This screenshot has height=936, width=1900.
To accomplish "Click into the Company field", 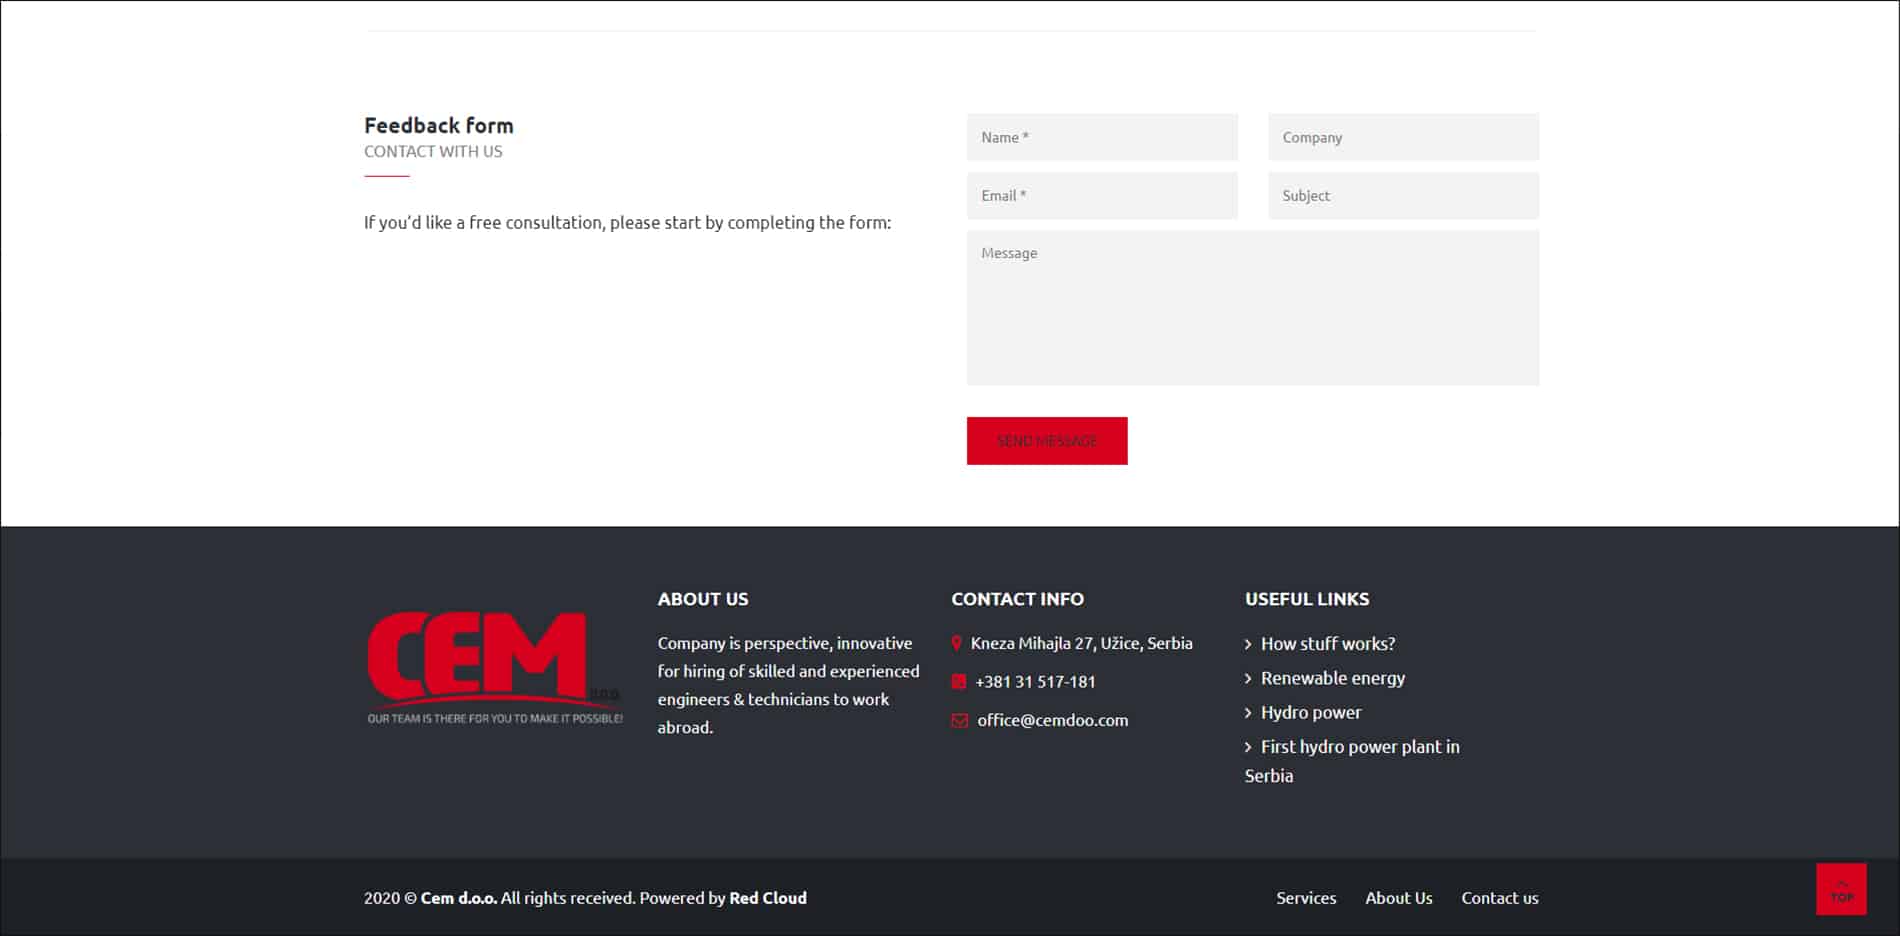I will [x=1402, y=137].
